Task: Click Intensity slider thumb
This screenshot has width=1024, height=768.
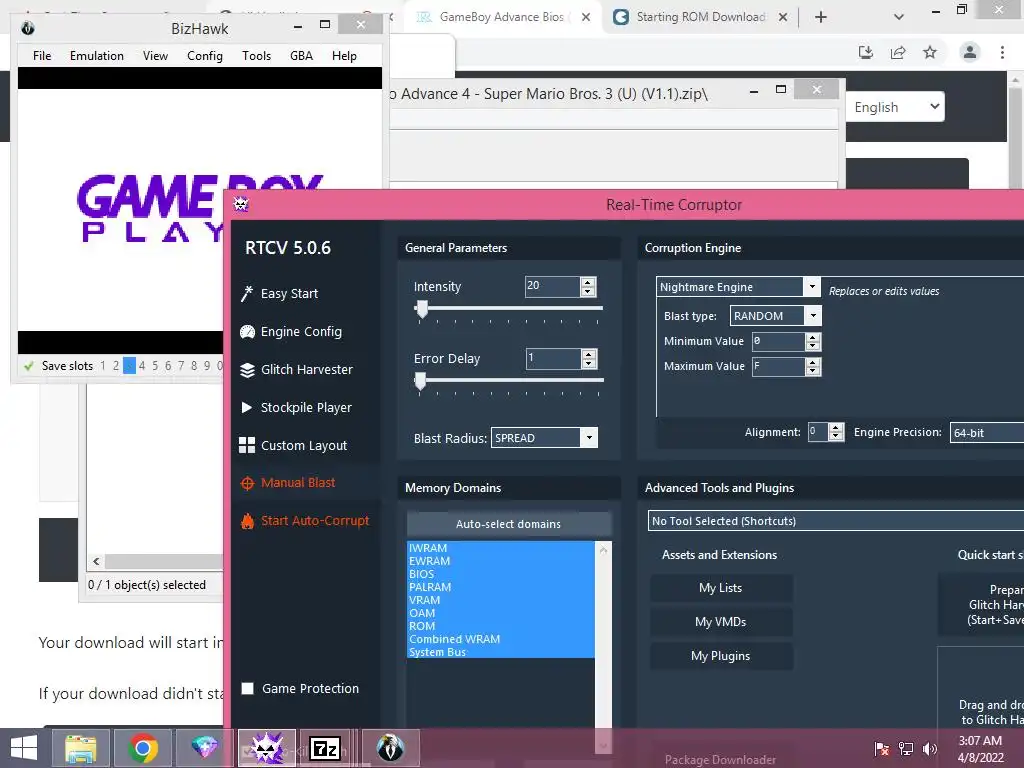Action: point(423,309)
